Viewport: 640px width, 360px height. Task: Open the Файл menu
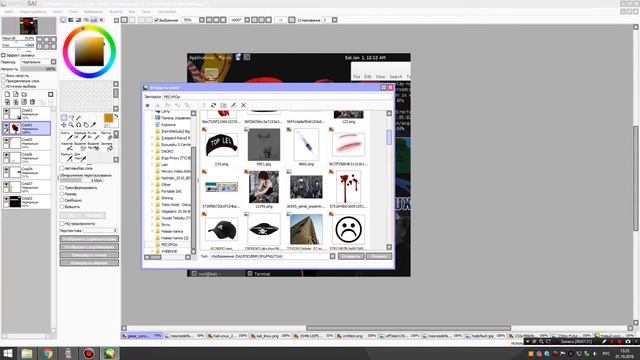tap(8, 12)
